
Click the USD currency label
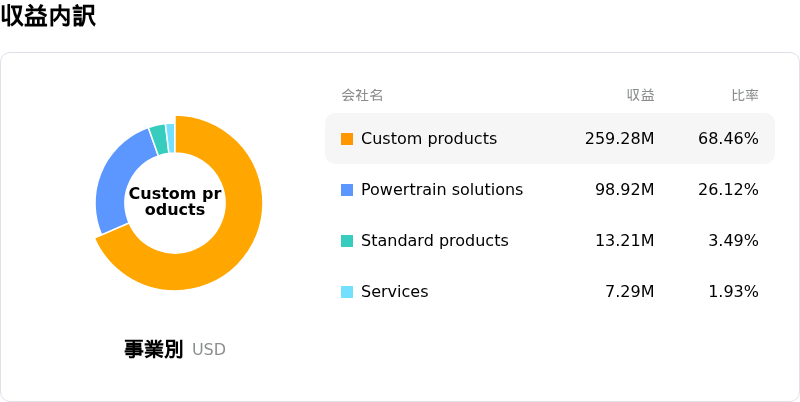coord(209,350)
